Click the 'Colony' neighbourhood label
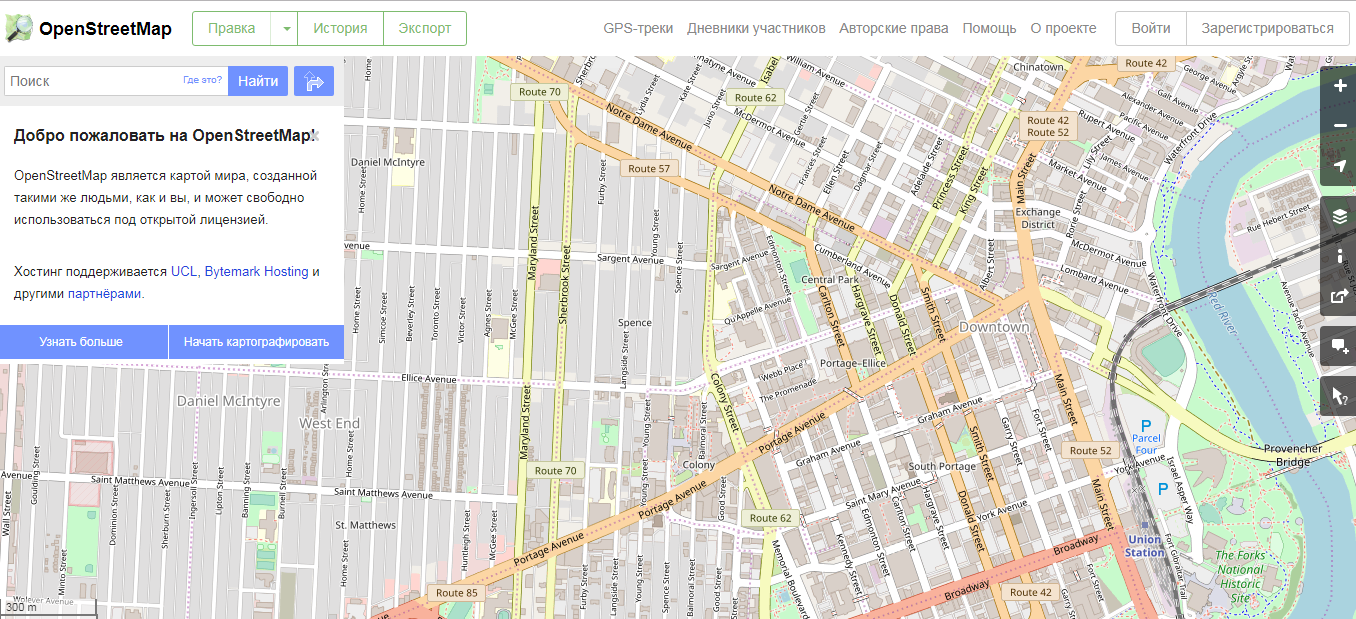The image size is (1356, 619). (x=699, y=465)
